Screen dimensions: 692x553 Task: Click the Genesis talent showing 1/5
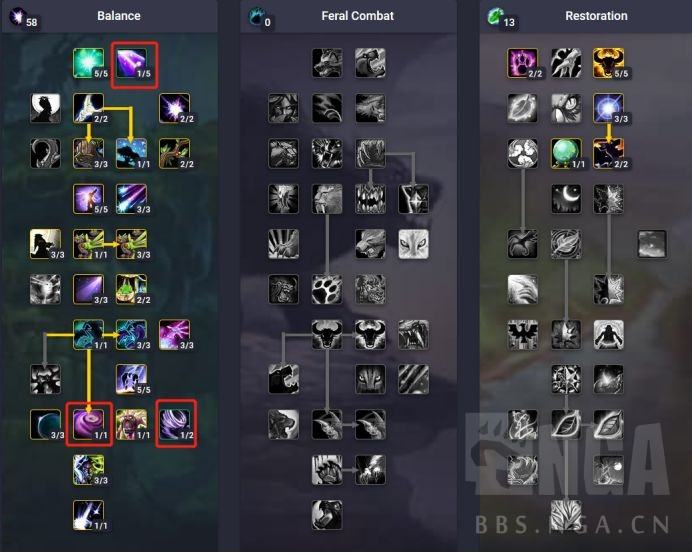[x=132, y=64]
